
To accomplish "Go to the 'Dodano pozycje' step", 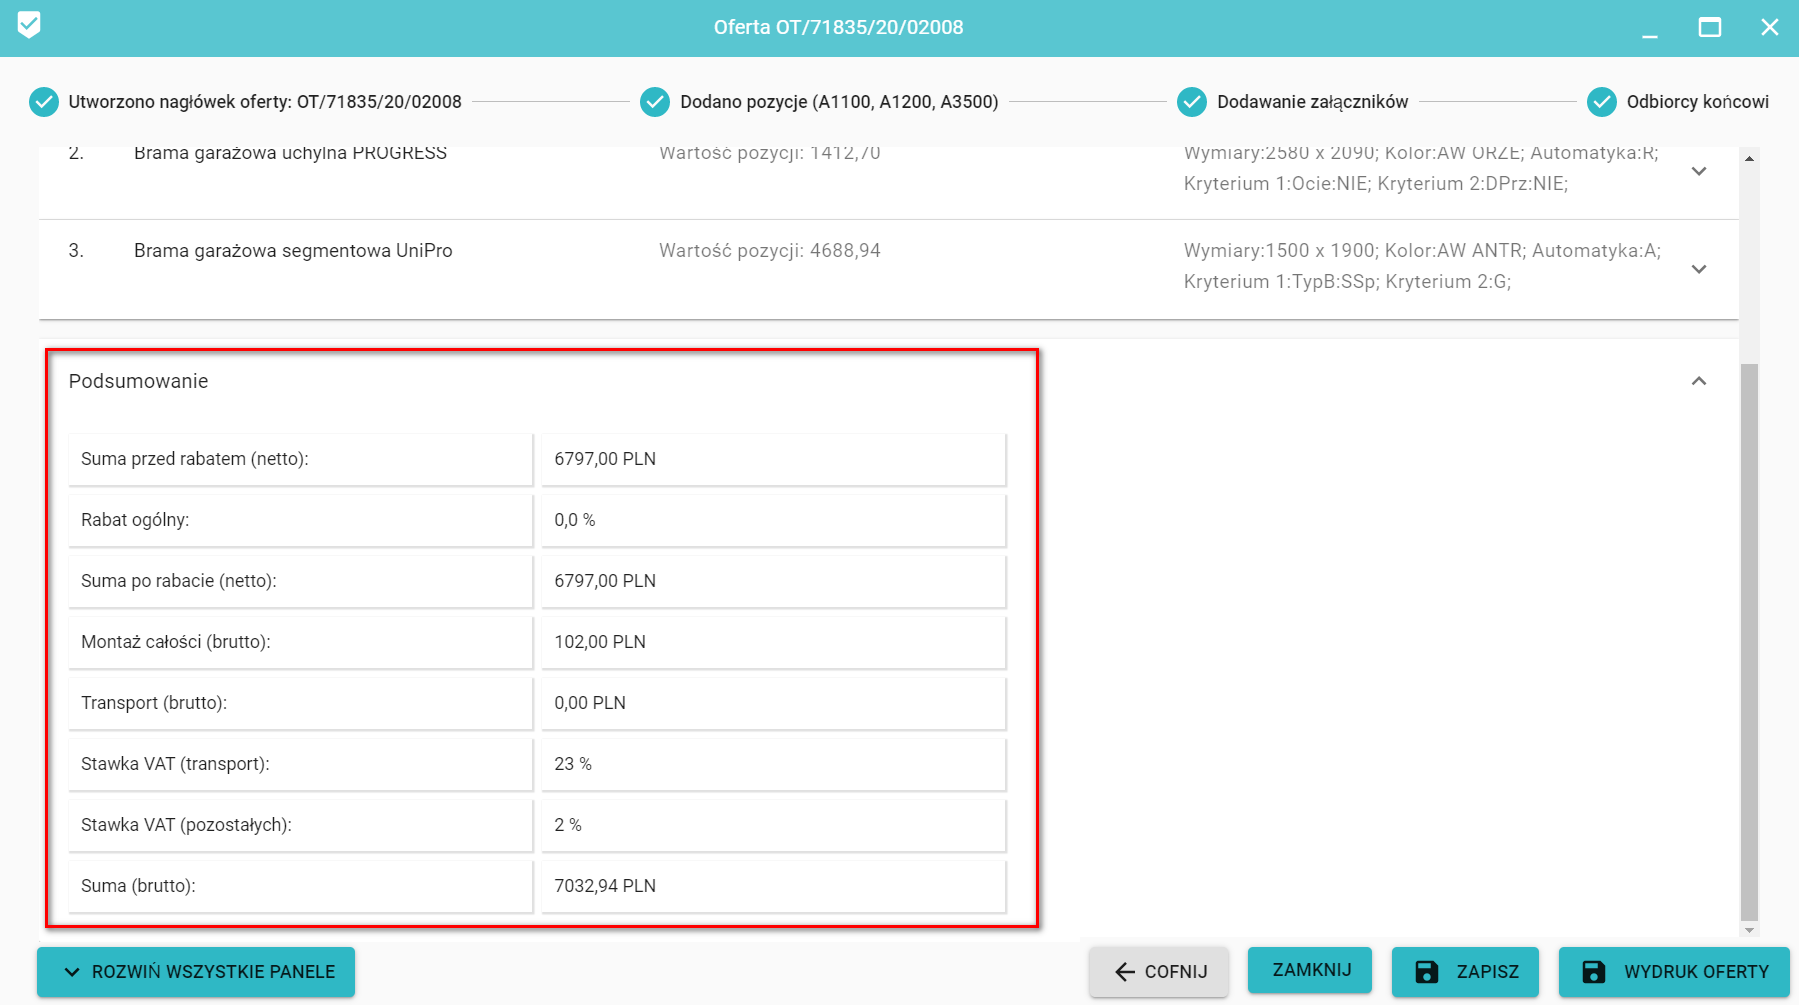I will pos(838,102).
